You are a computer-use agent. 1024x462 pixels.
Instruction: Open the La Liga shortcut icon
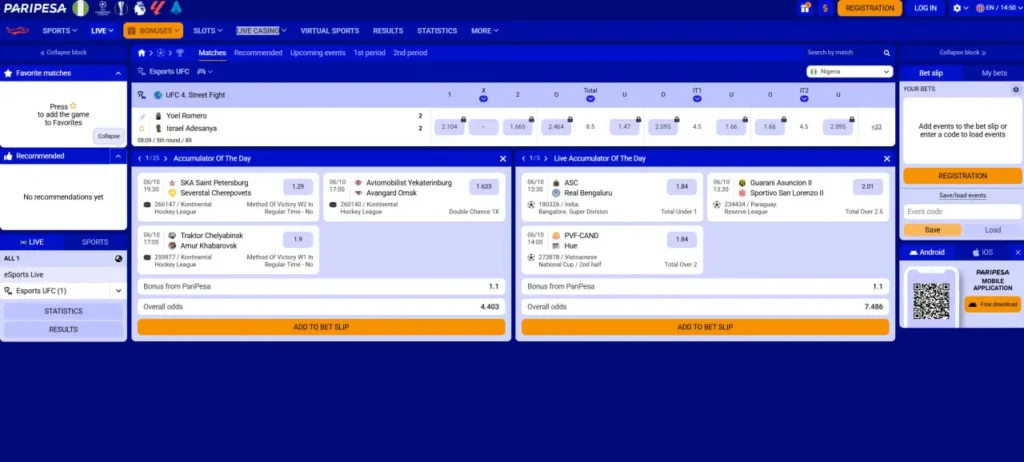[x=157, y=8]
